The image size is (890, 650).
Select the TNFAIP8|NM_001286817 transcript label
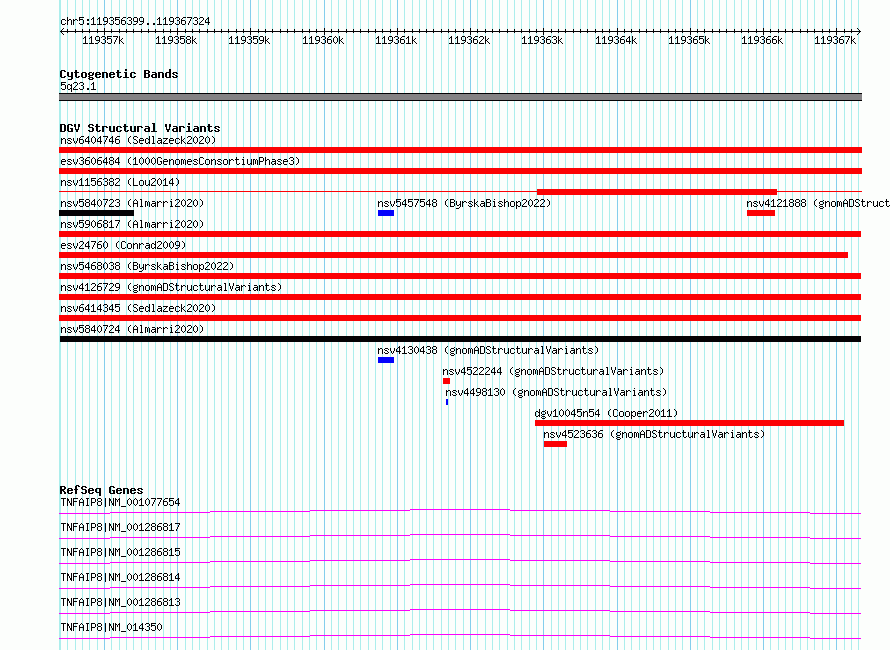pos(120,527)
